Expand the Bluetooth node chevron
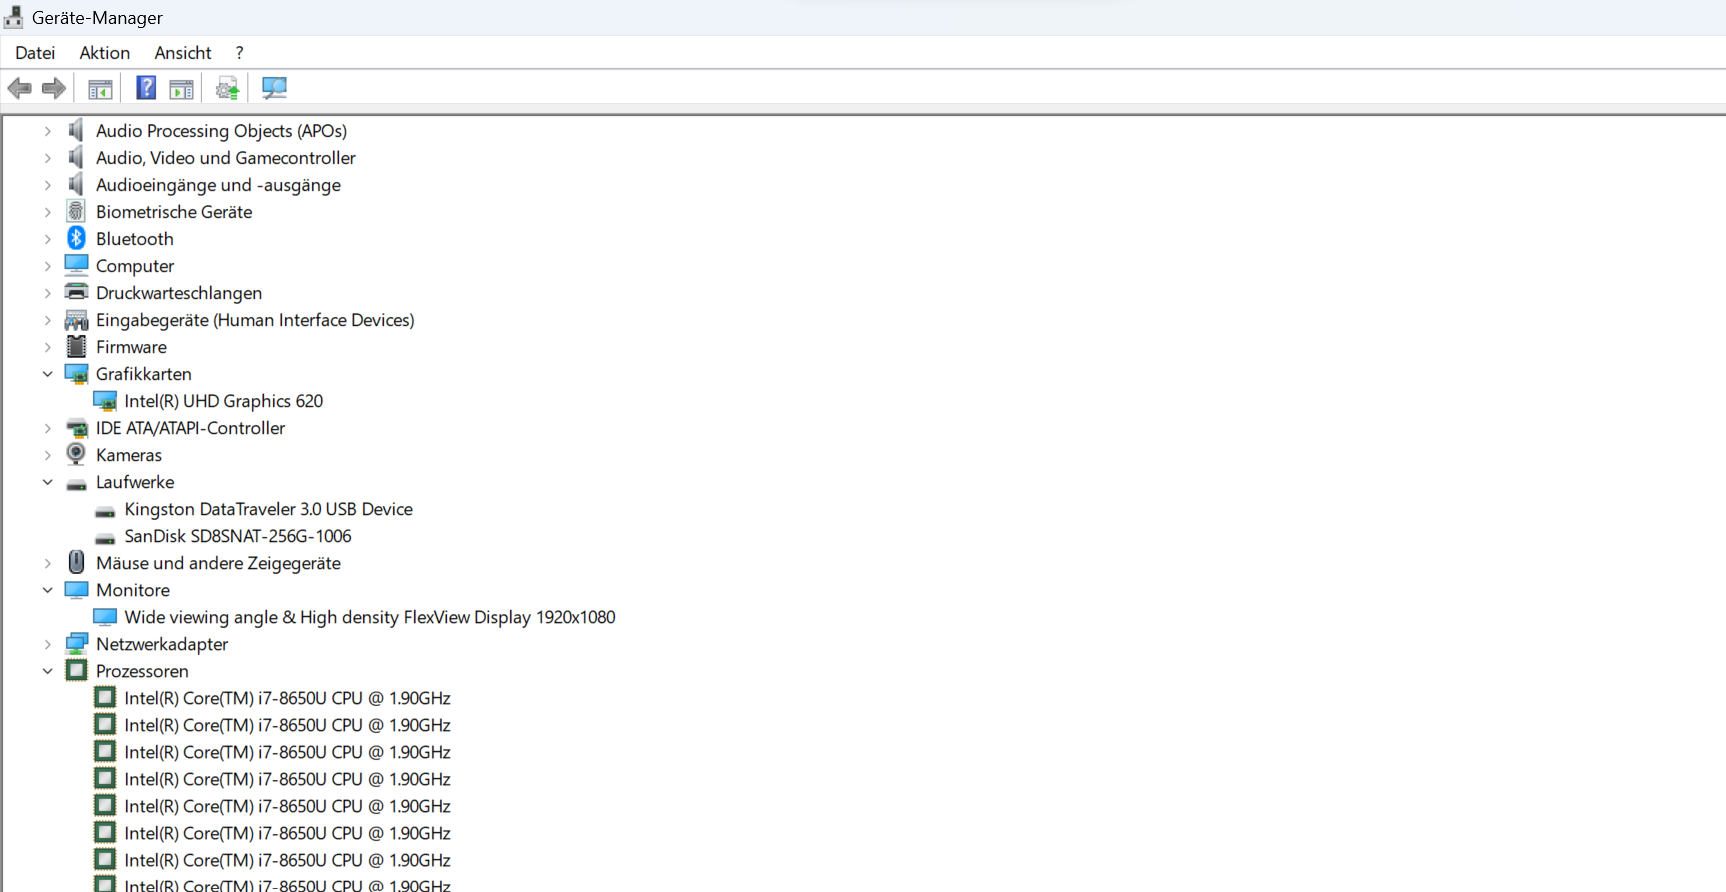This screenshot has height=892, width=1726. click(x=47, y=239)
